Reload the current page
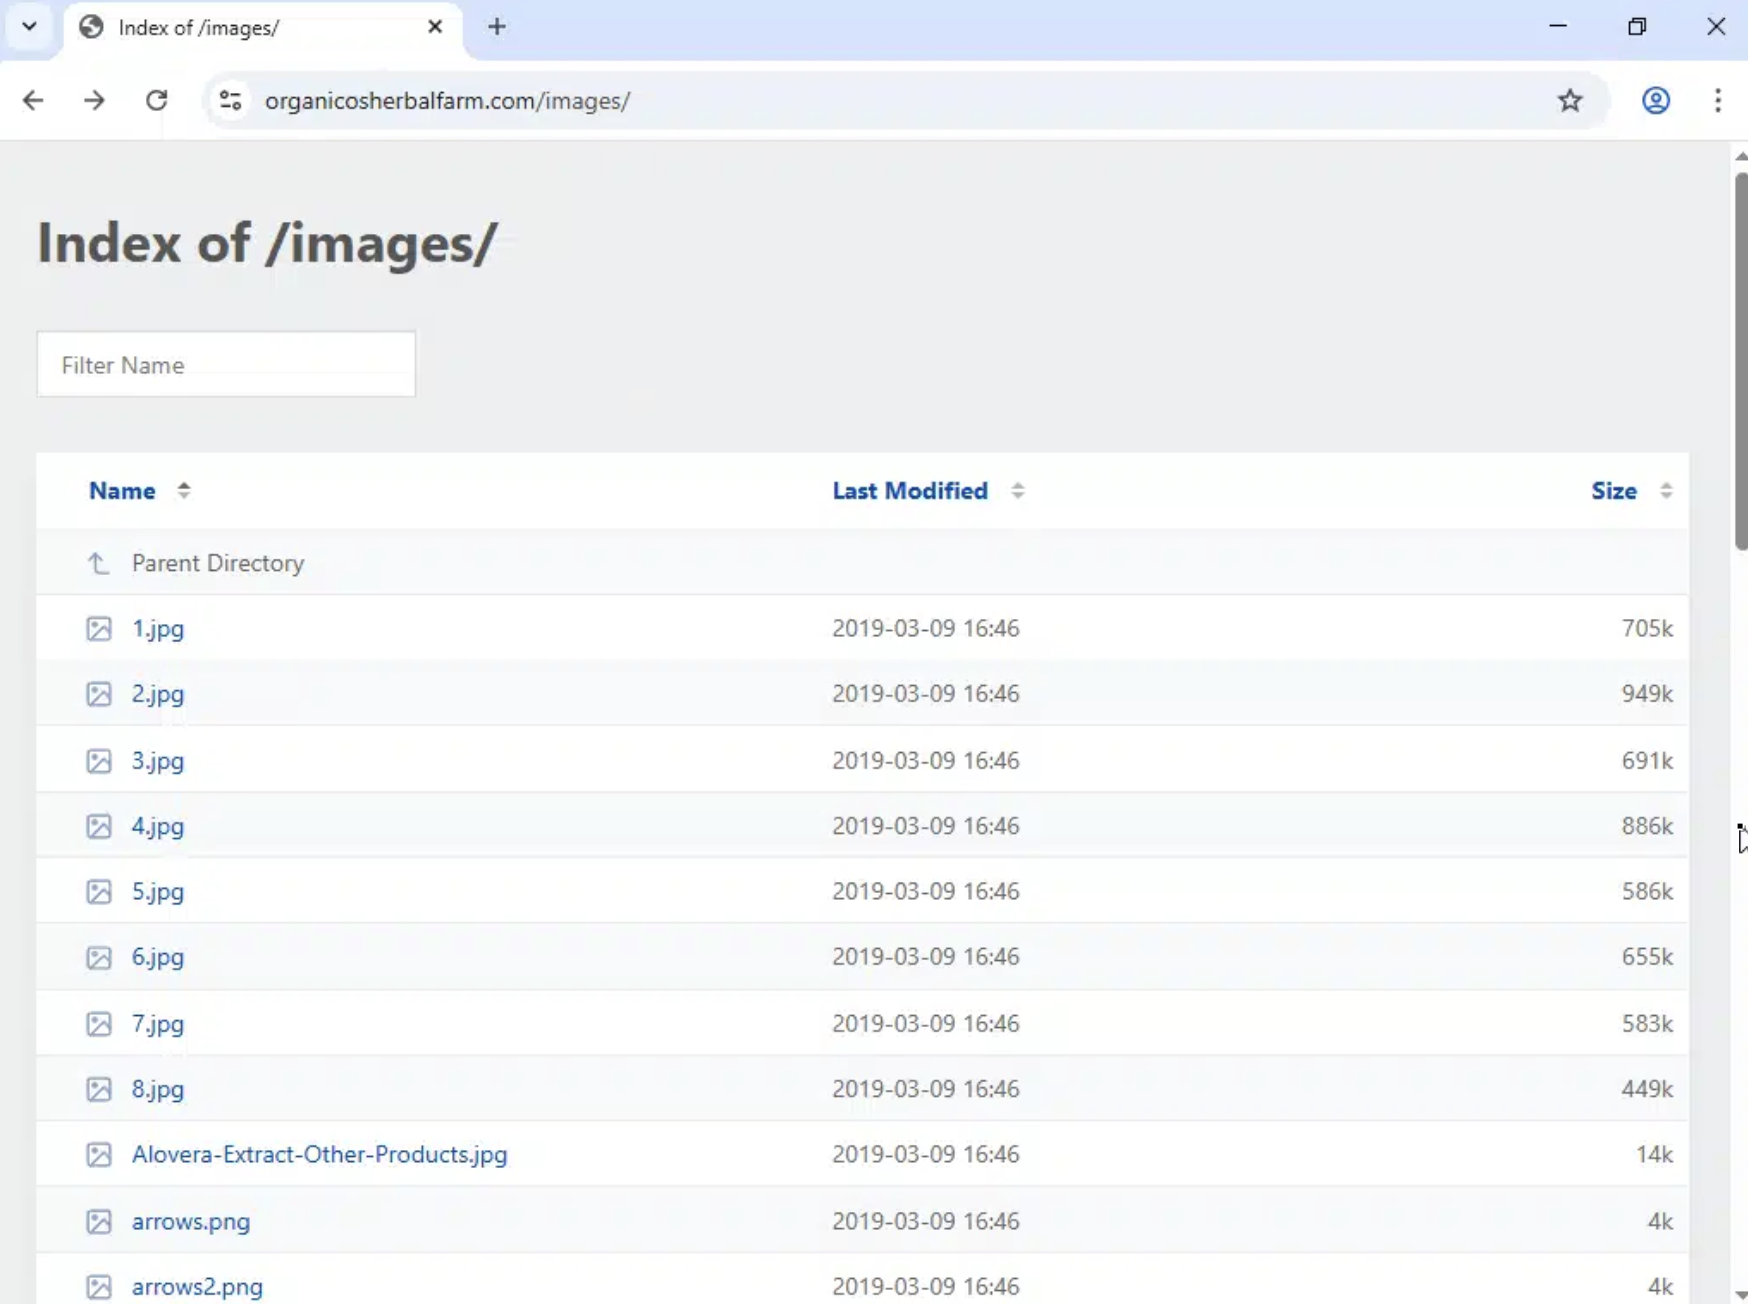1748x1304 pixels. pos(156,100)
